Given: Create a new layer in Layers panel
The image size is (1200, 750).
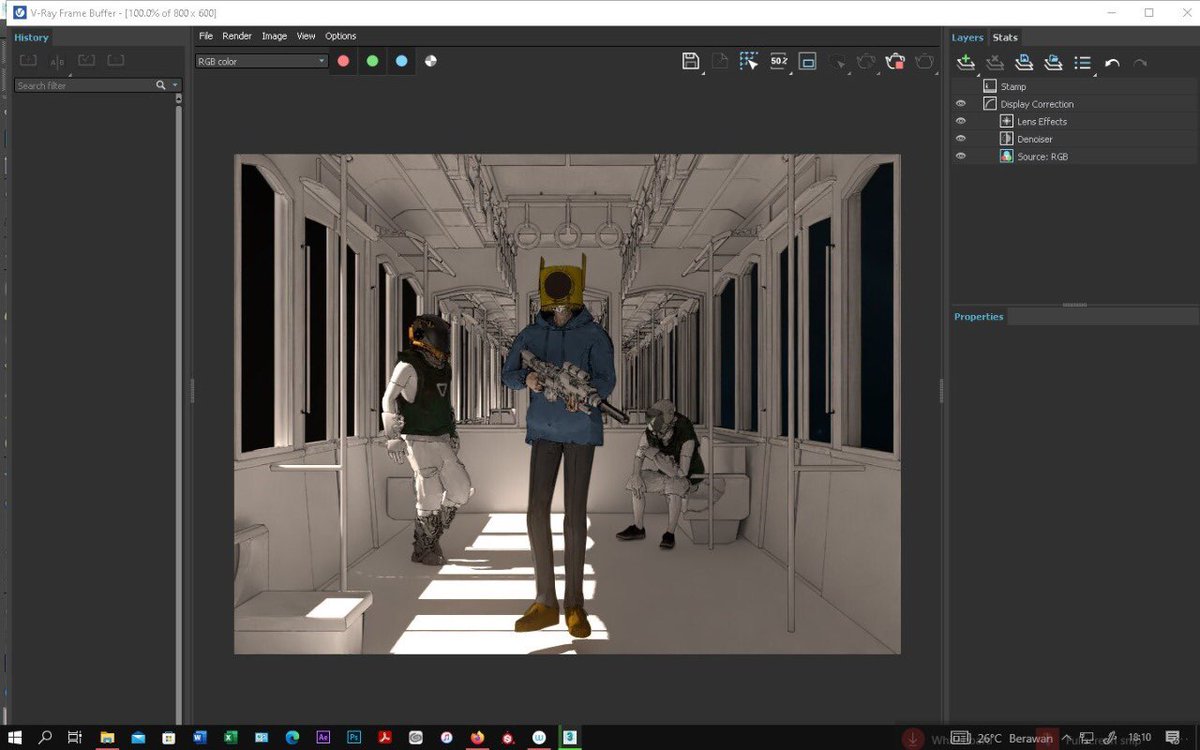Looking at the screenshot, I should pos(965,62).
